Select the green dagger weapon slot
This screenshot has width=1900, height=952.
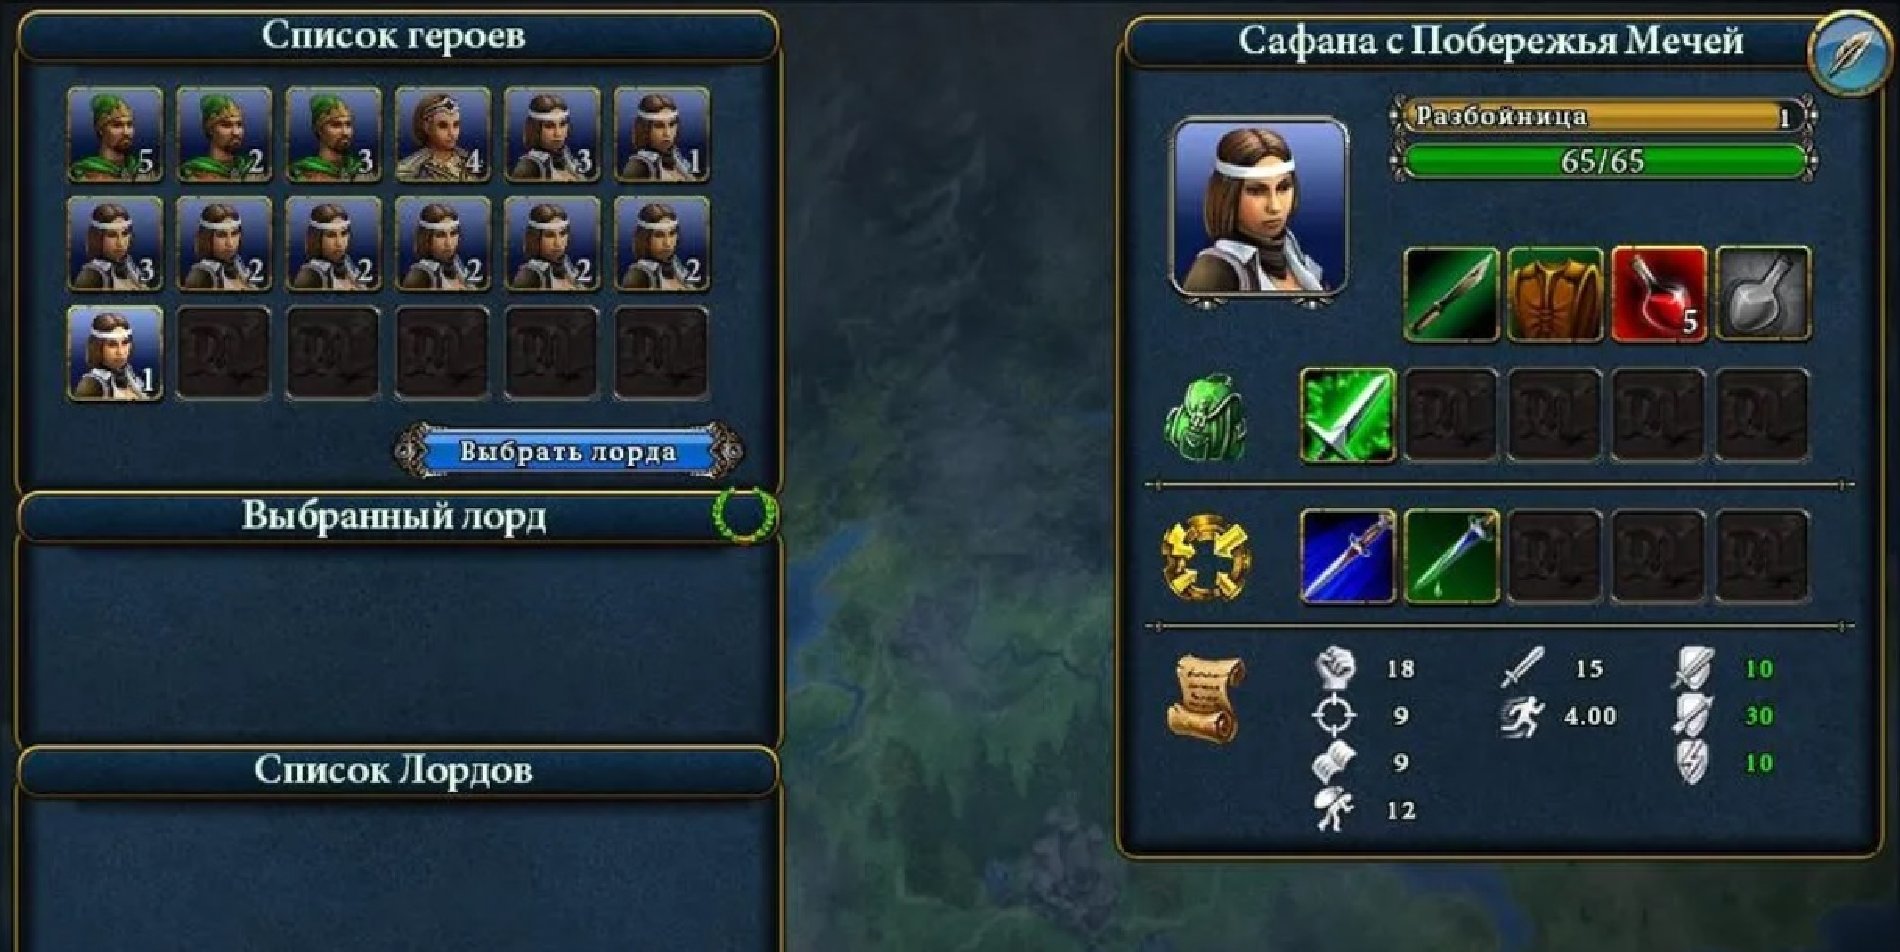[x=1451, y=294]
